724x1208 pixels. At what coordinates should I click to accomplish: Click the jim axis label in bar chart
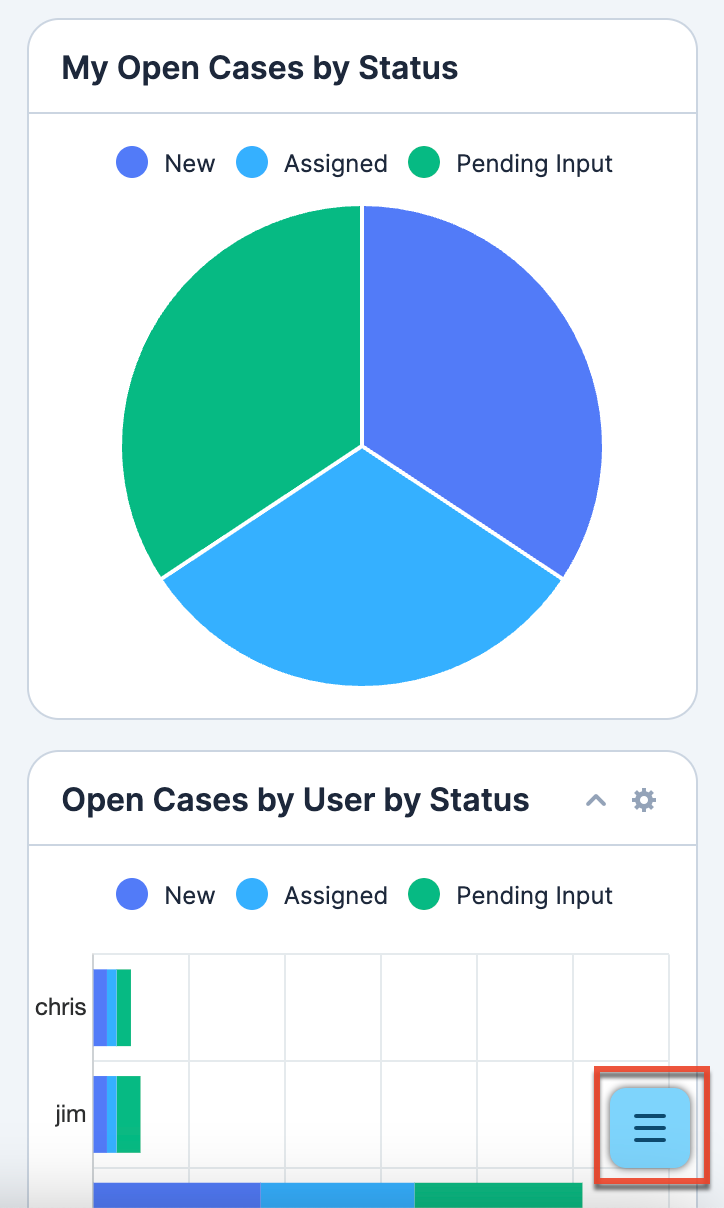click(x=70, y=1114)
